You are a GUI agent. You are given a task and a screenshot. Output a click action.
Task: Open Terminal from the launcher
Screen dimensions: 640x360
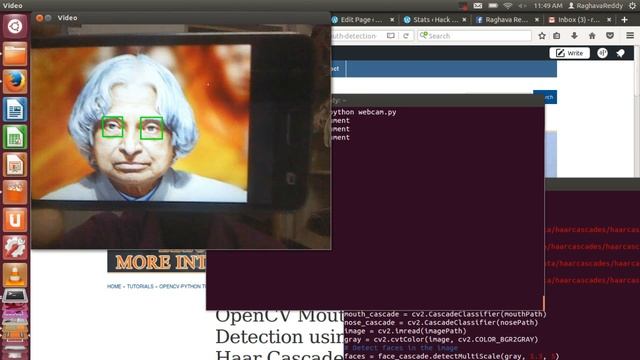[15, 296]
